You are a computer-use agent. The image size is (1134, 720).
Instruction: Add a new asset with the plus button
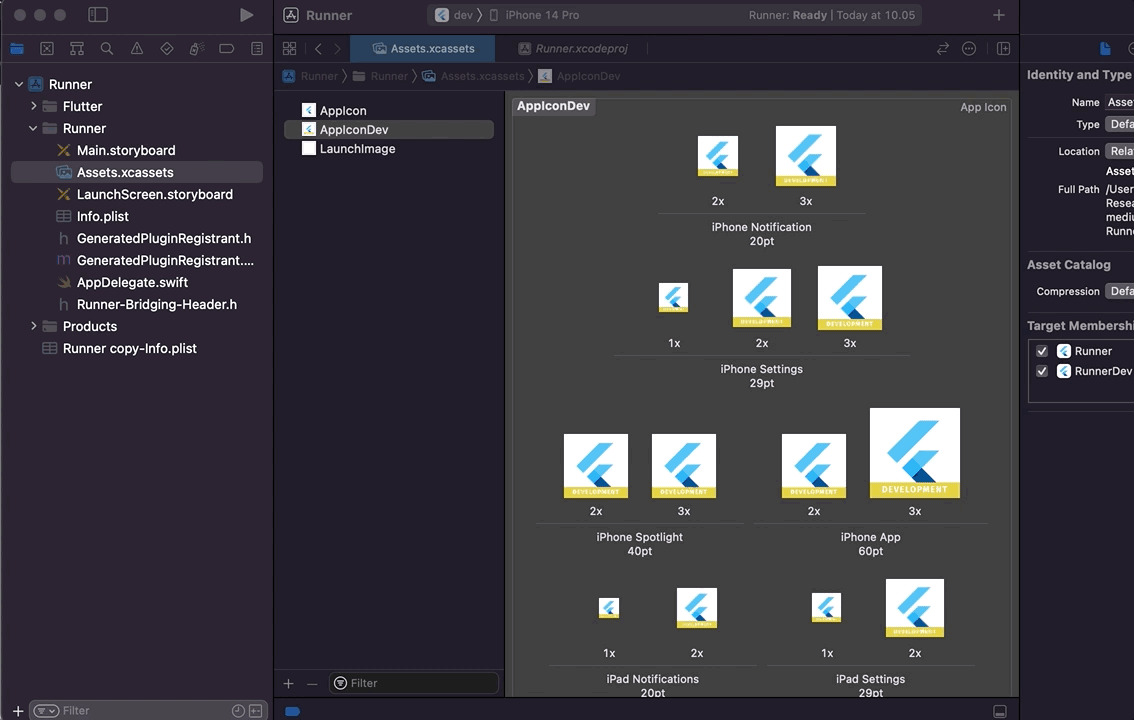(289, 683)
